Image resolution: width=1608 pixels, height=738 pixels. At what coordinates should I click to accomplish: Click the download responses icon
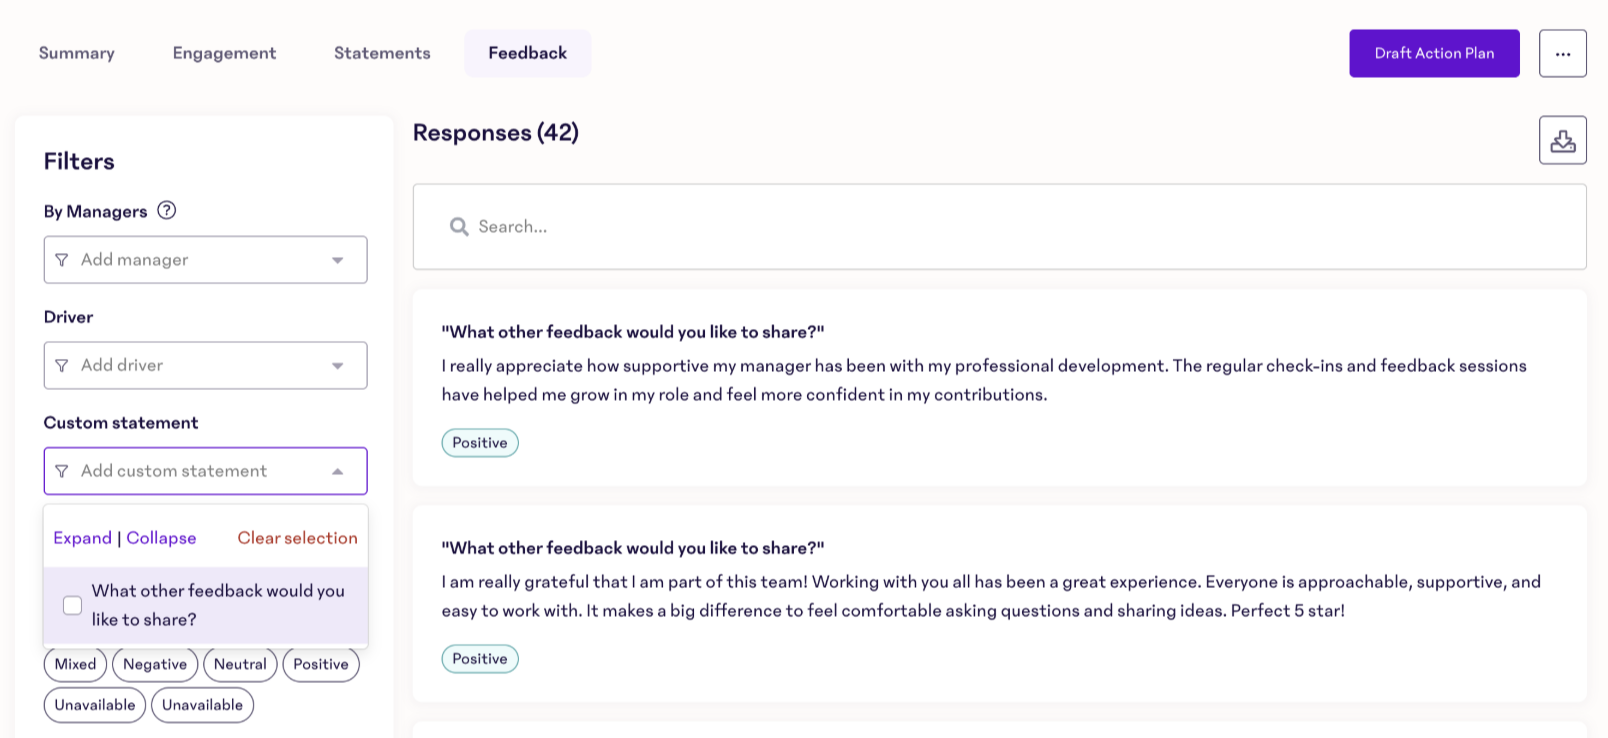tap(1562, 141)
